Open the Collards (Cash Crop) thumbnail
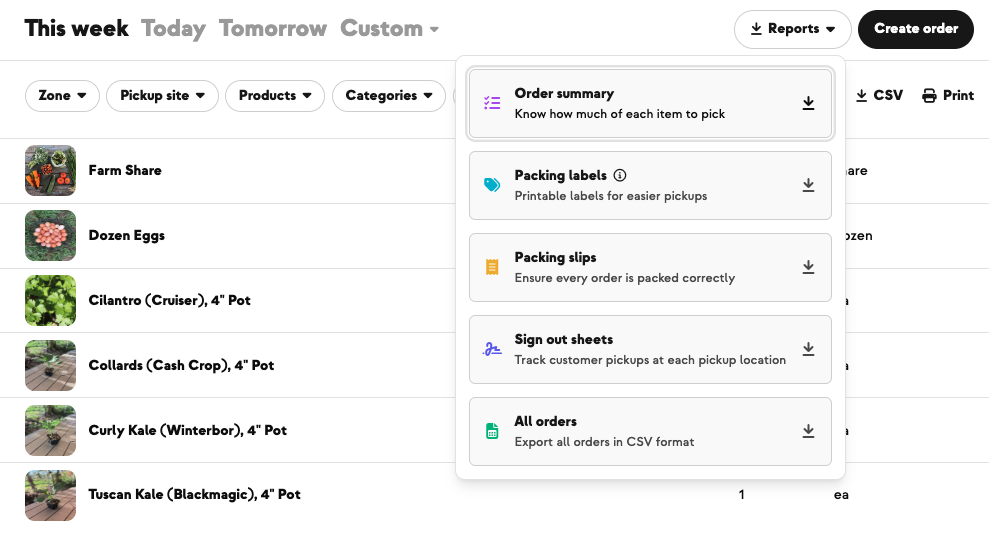The height and width of the screenshot is (552, 989). tap(50, 365)
